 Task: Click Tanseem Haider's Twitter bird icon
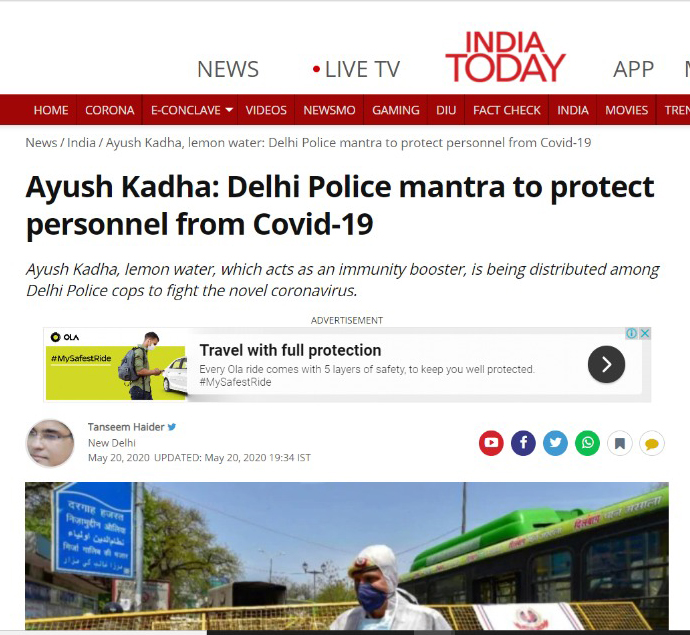[x=172, y=427]
